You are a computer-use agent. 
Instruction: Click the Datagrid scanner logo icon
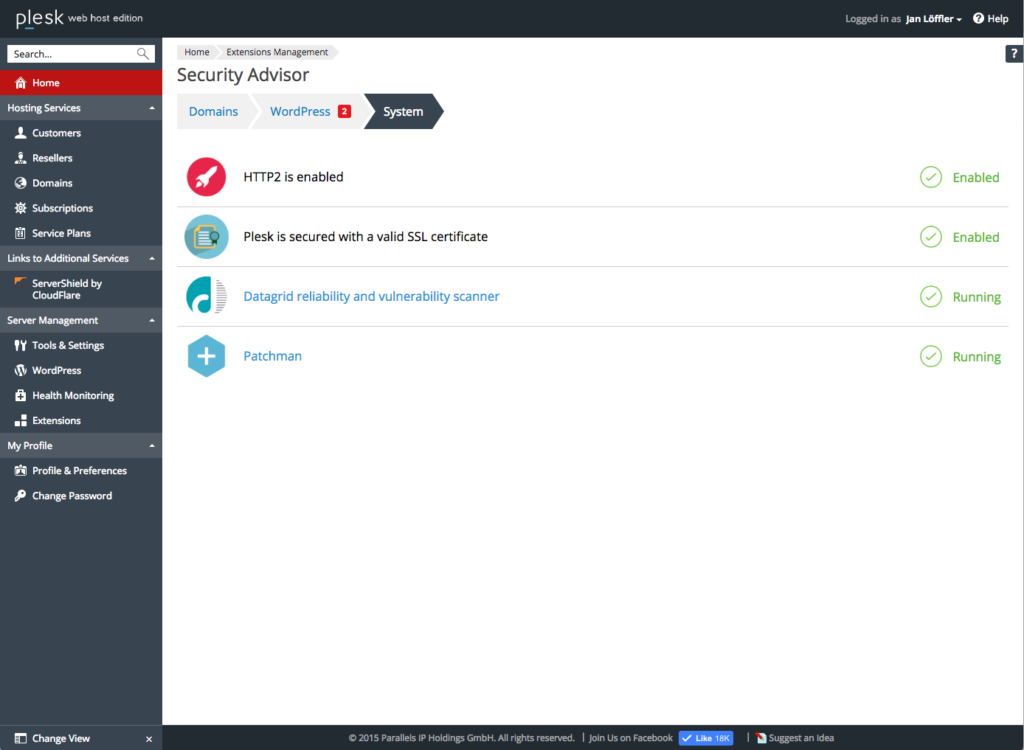pyautogui.click(x=206, y=295)
